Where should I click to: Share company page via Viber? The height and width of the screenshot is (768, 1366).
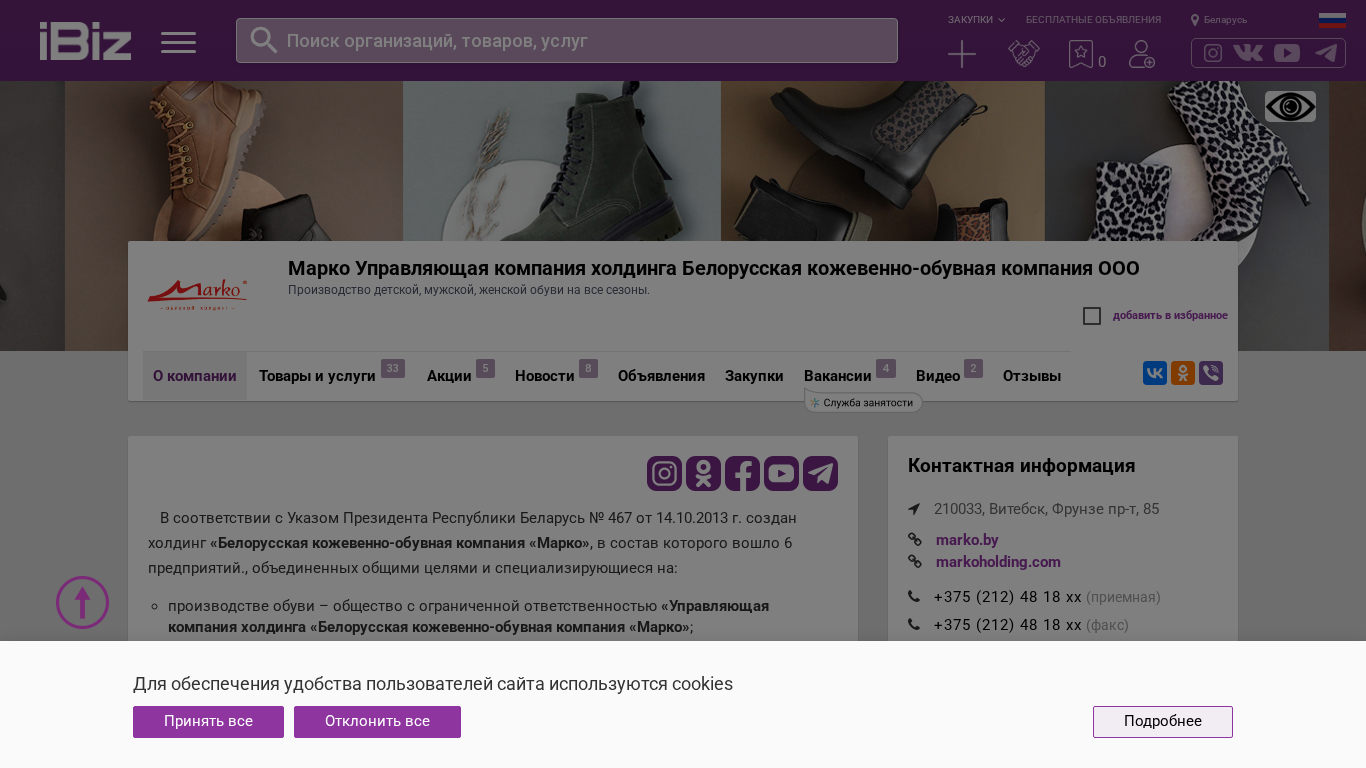(x=1211, y=374)
